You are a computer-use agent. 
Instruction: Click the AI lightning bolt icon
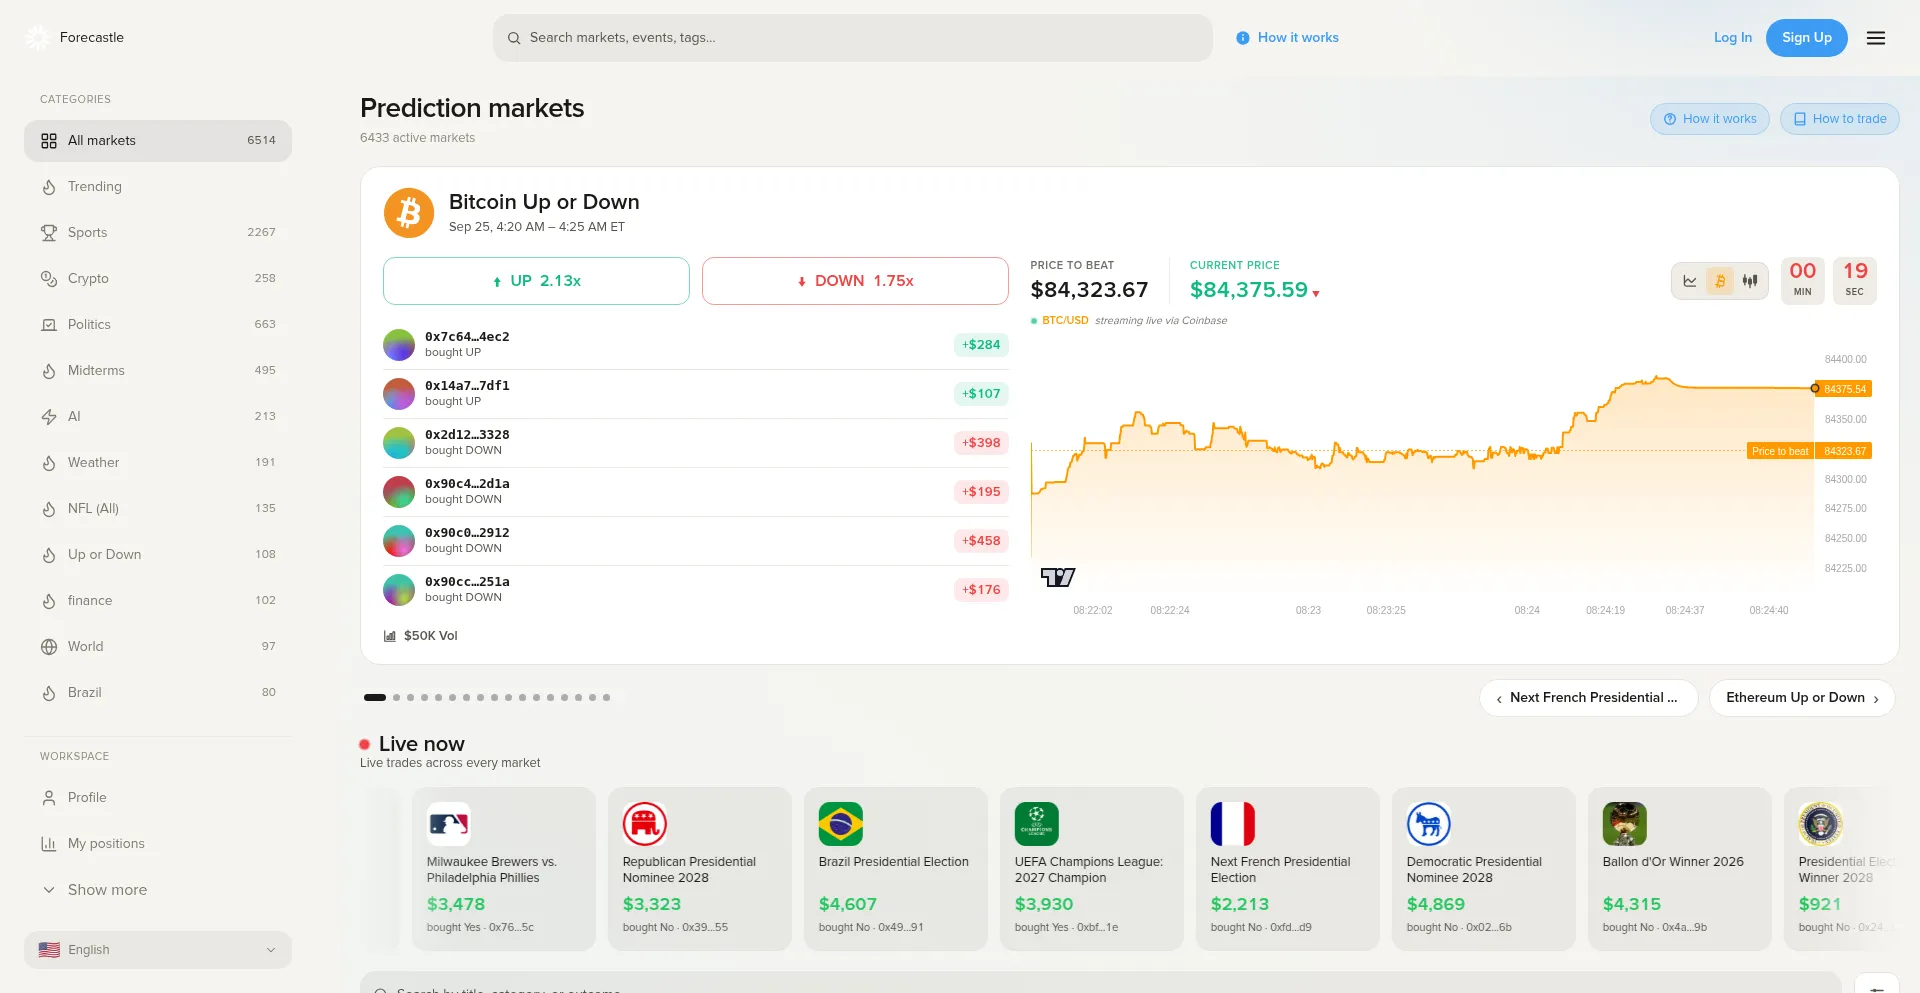tap(49, 417)
